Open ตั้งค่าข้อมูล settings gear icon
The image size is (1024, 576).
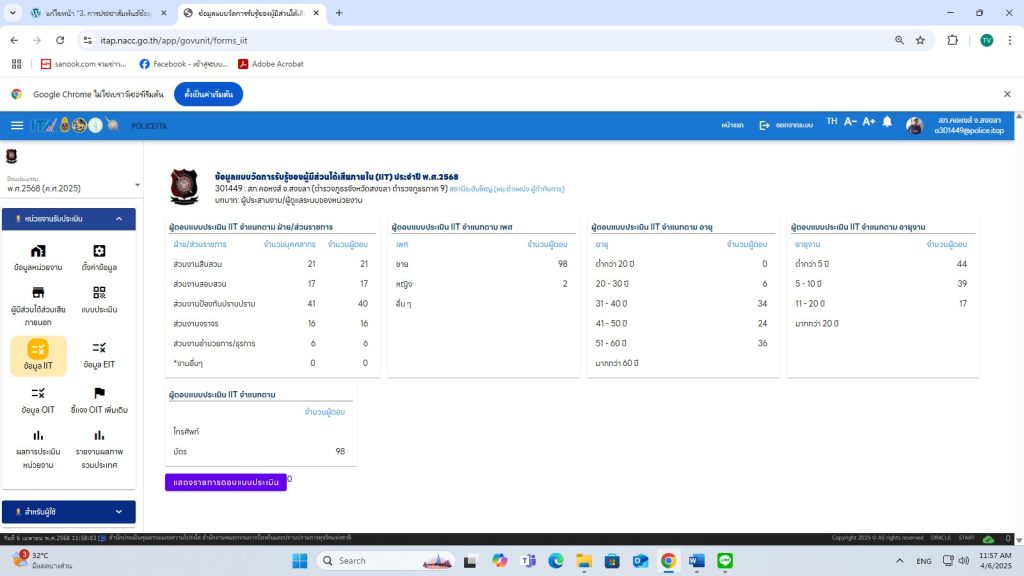pyautogui.click(x=99, y=251)
